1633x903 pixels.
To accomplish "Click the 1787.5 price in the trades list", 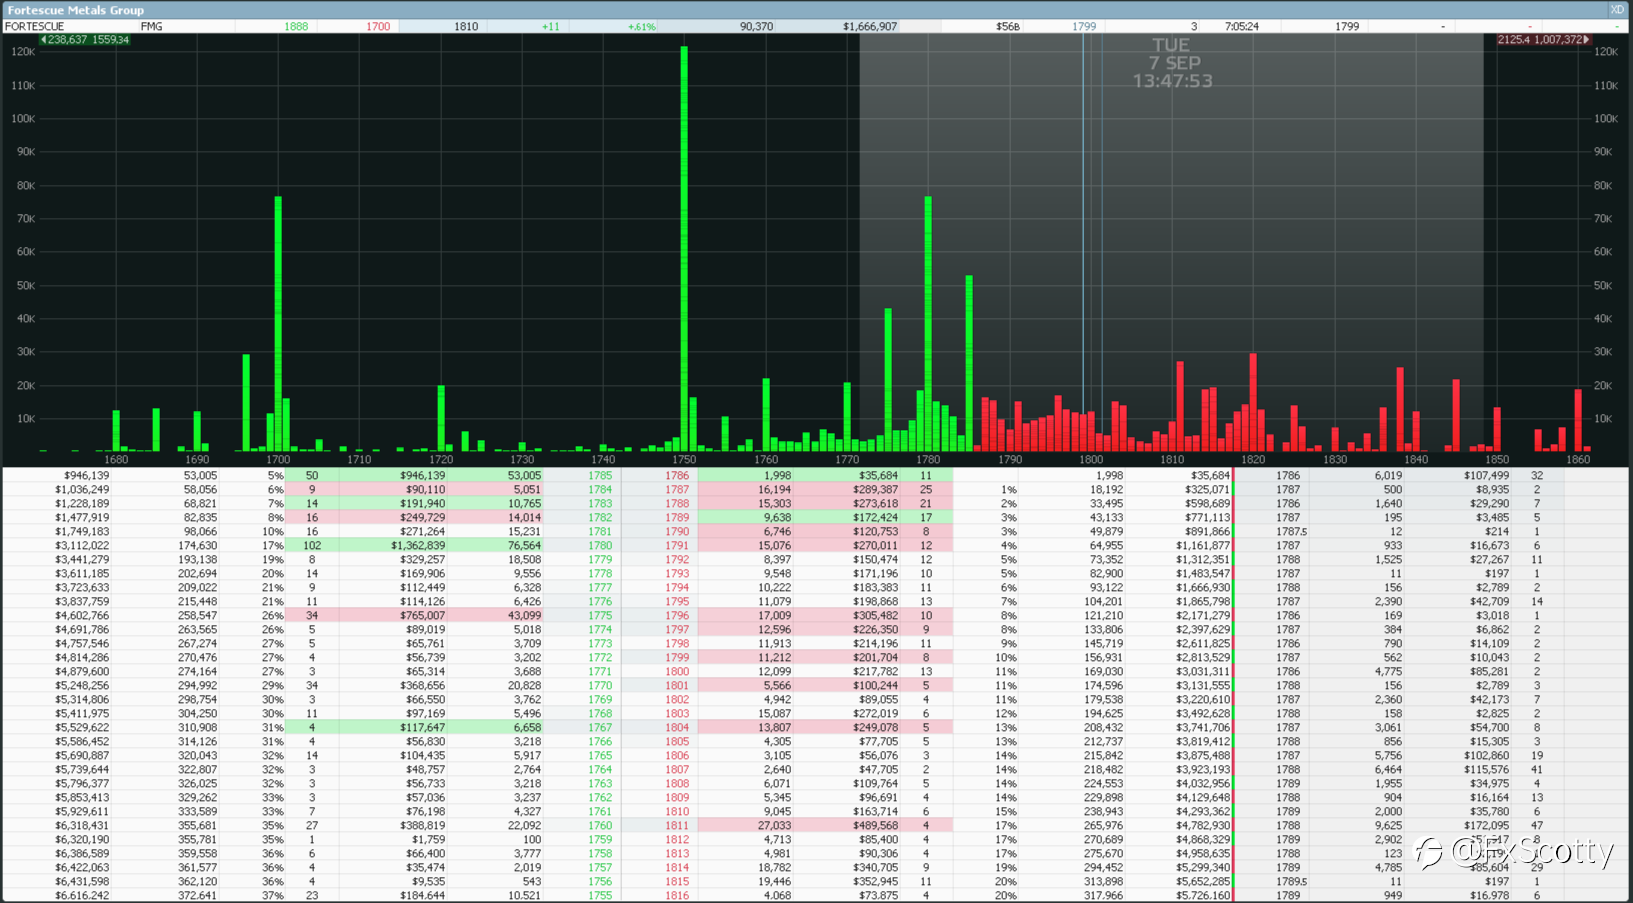I will tap(1291, 532).
